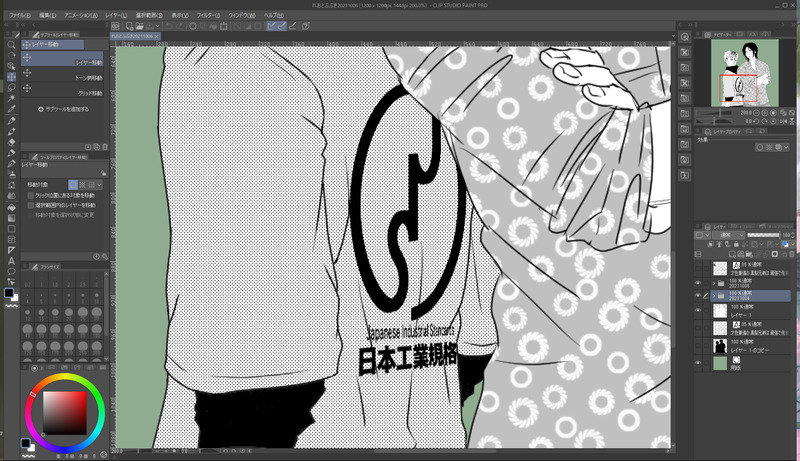Select the Auto Select wand tool
The image size is (800, 461).
[x=11, y=98]
